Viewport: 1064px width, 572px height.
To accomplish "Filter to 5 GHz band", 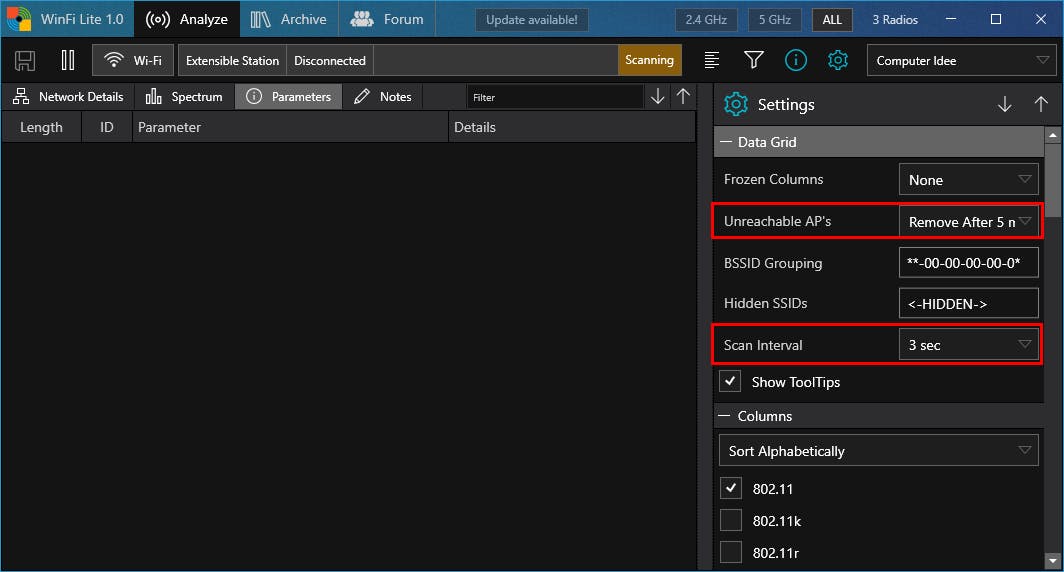I will (775, 20).
